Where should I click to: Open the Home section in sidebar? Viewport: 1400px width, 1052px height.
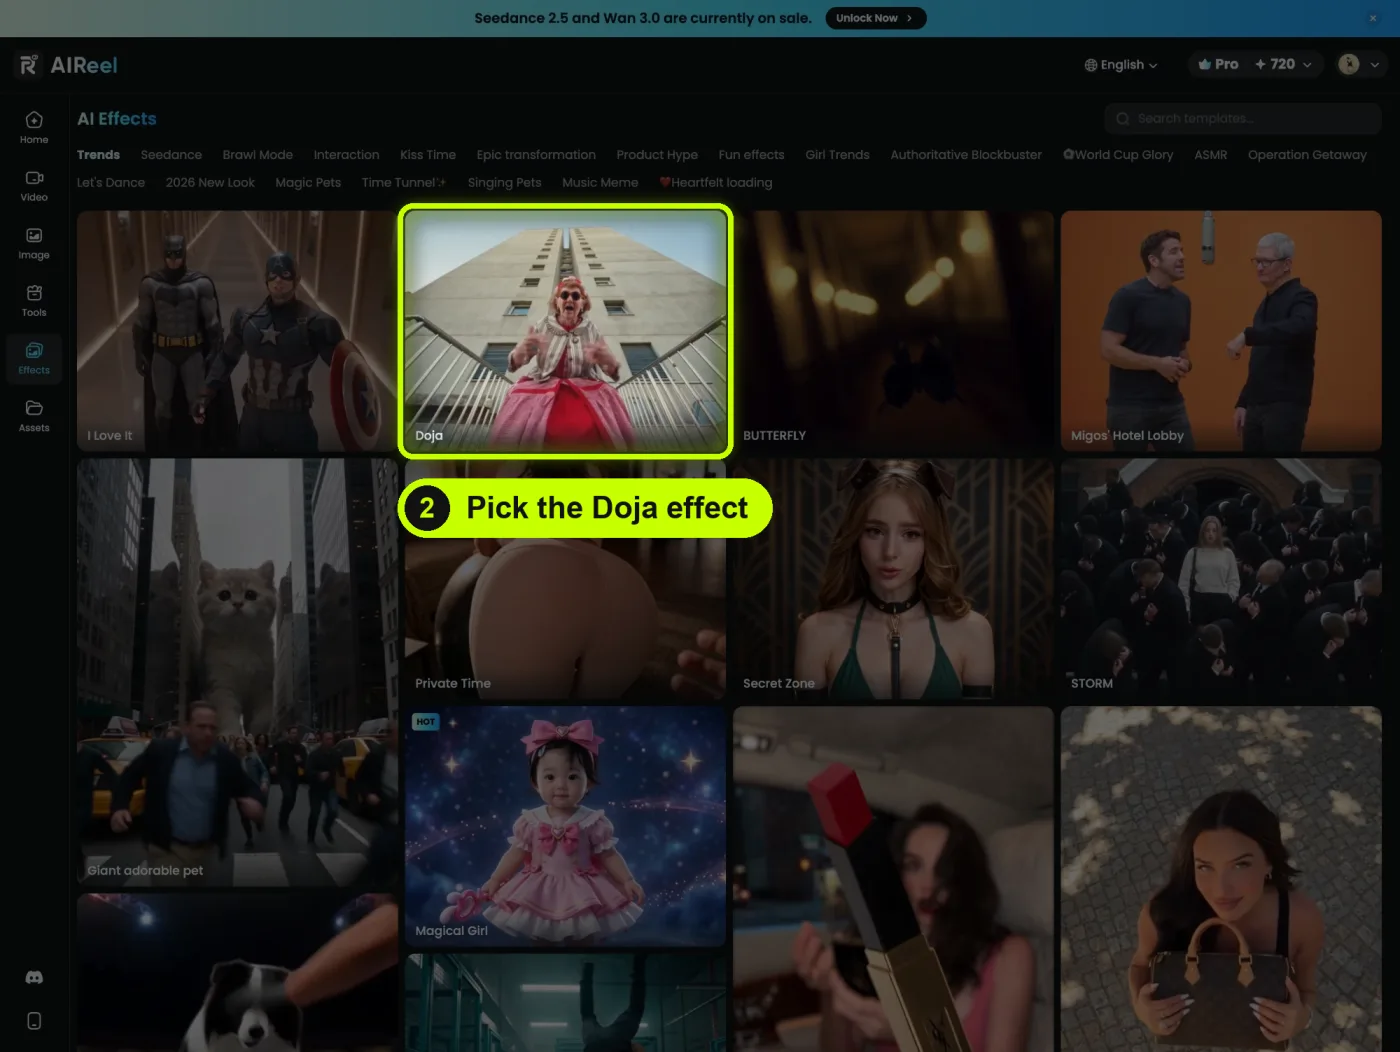coord(34,128)
